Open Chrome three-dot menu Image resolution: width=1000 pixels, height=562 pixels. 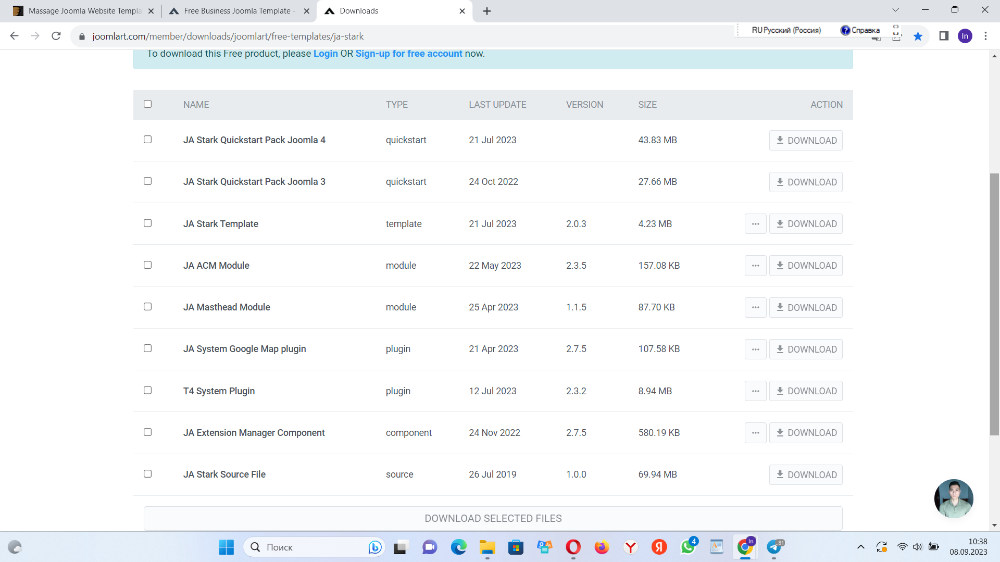coord(985,36)
